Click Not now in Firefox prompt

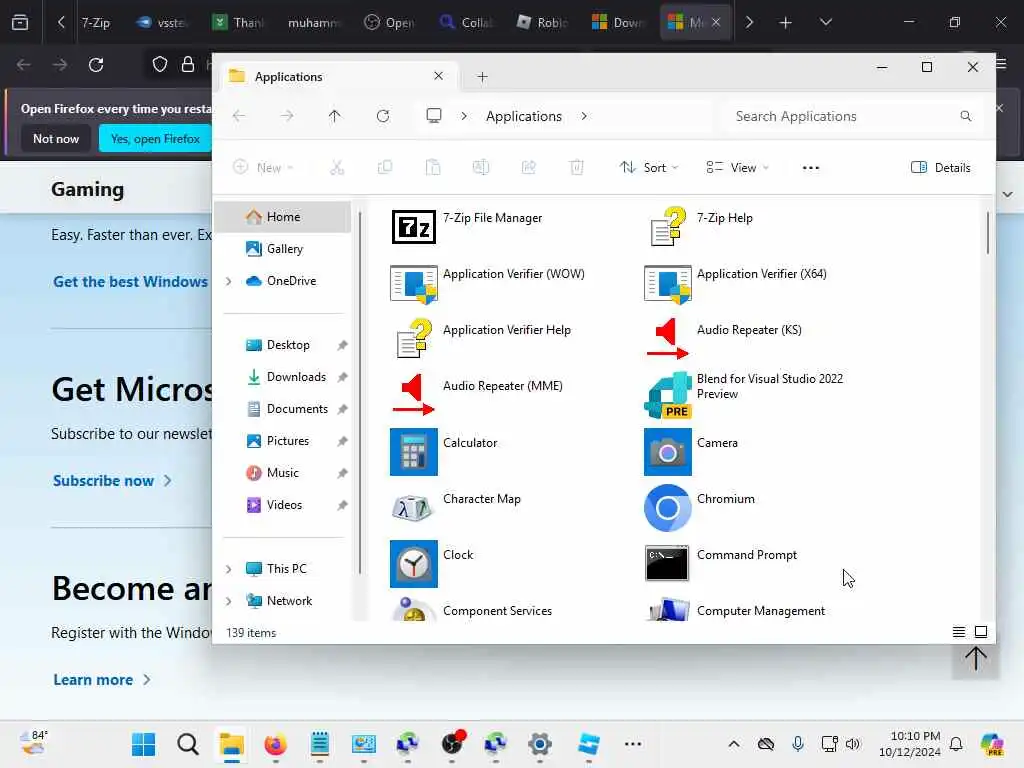coord(56,139)
